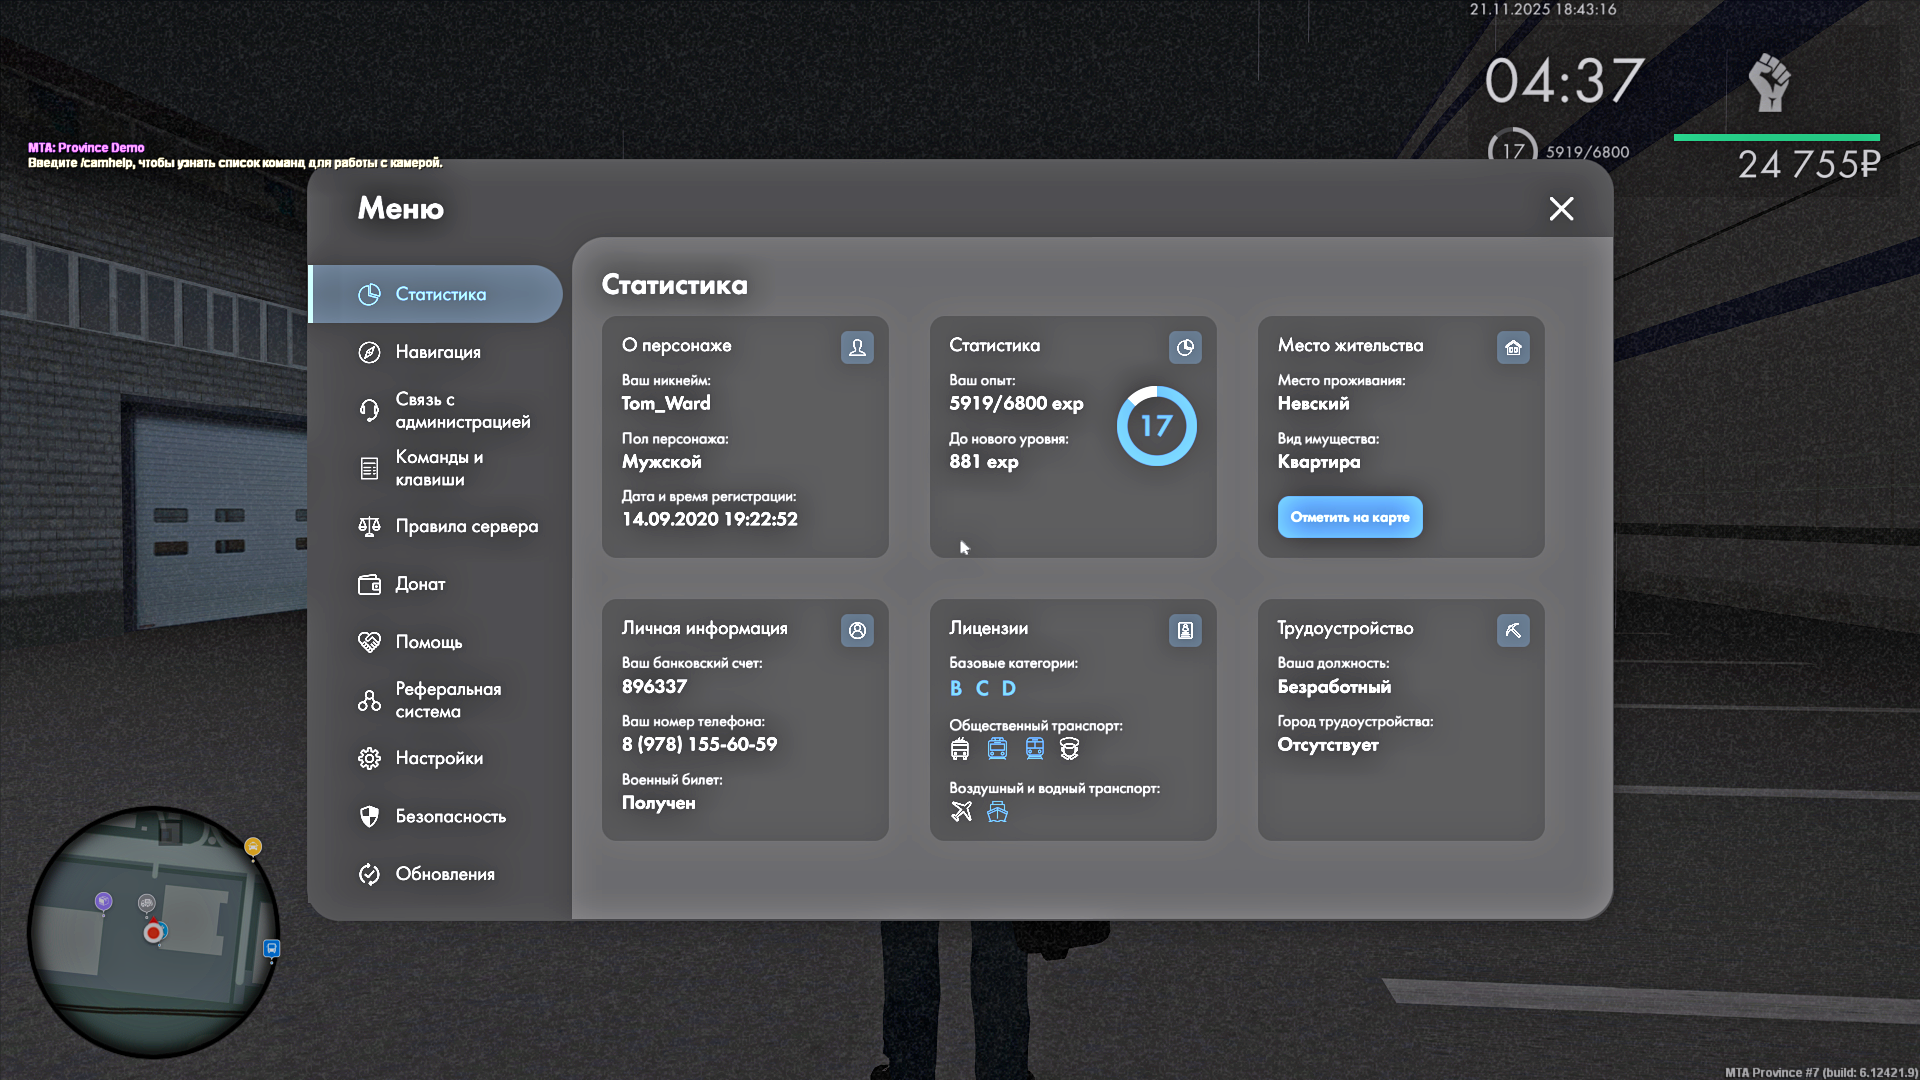Click the yellow marker on the minimap
The width and height of the screenshot is (1920, 1080).
click(x=253, y=847)
